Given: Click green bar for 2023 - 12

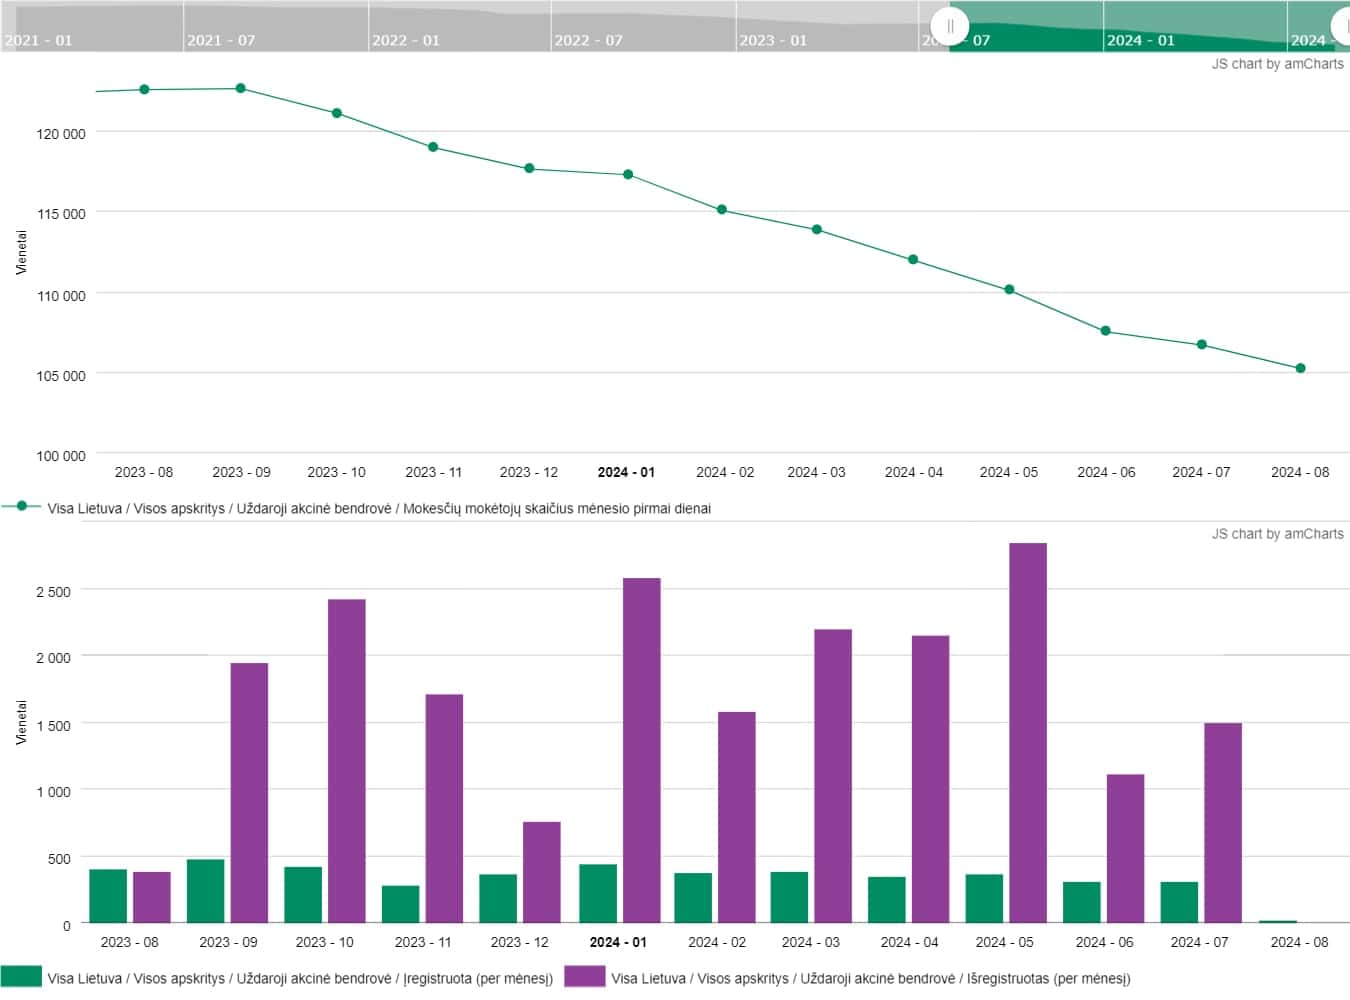Looking at the screenshot, I should (498, 899).
